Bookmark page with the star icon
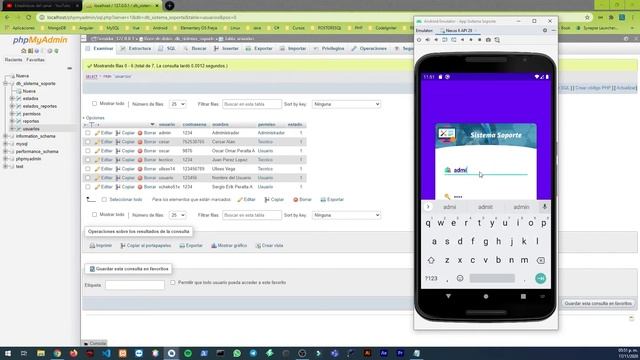640x360 pixels. point(587,18)
